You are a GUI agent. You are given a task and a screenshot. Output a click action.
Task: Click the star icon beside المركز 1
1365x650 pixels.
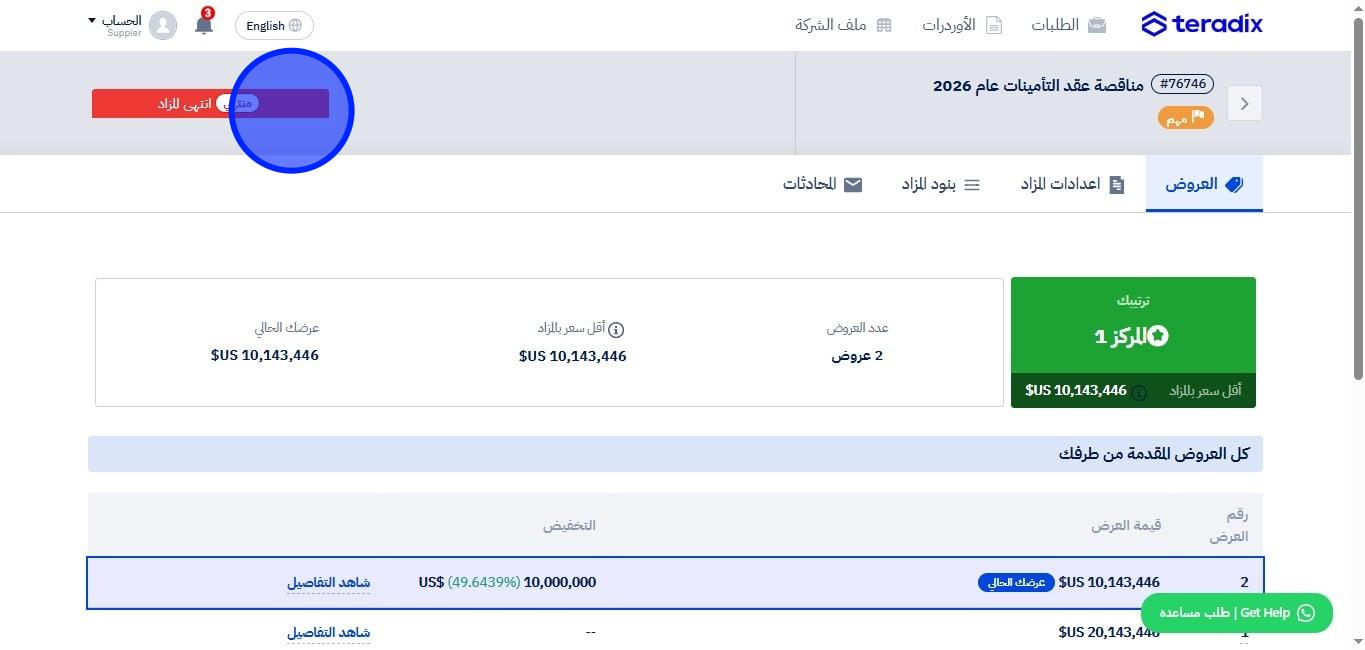coord(1158,336)
